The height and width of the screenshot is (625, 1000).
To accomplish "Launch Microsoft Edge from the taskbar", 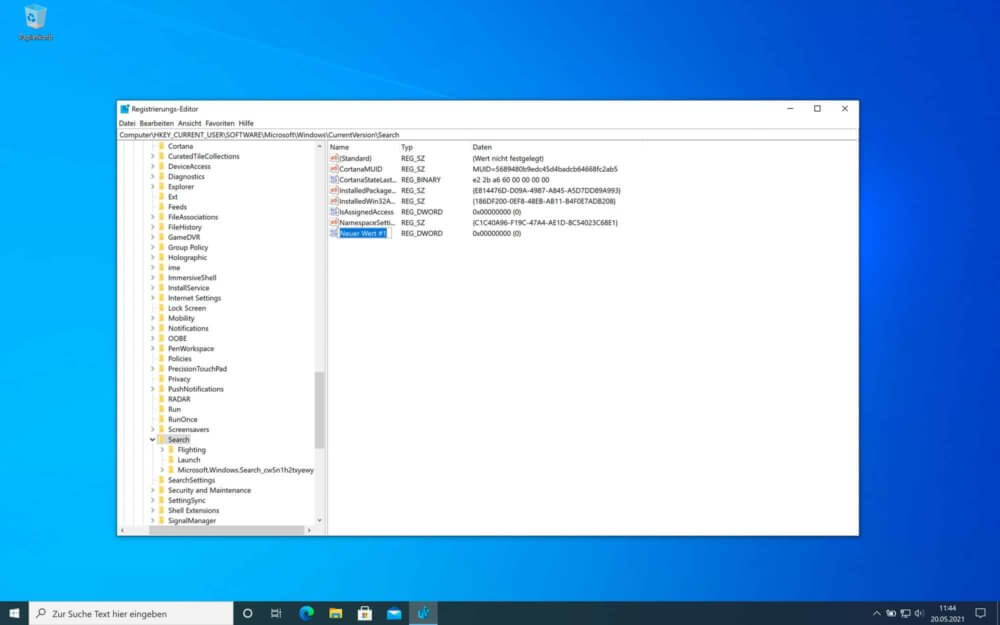I will coord(306,613).
